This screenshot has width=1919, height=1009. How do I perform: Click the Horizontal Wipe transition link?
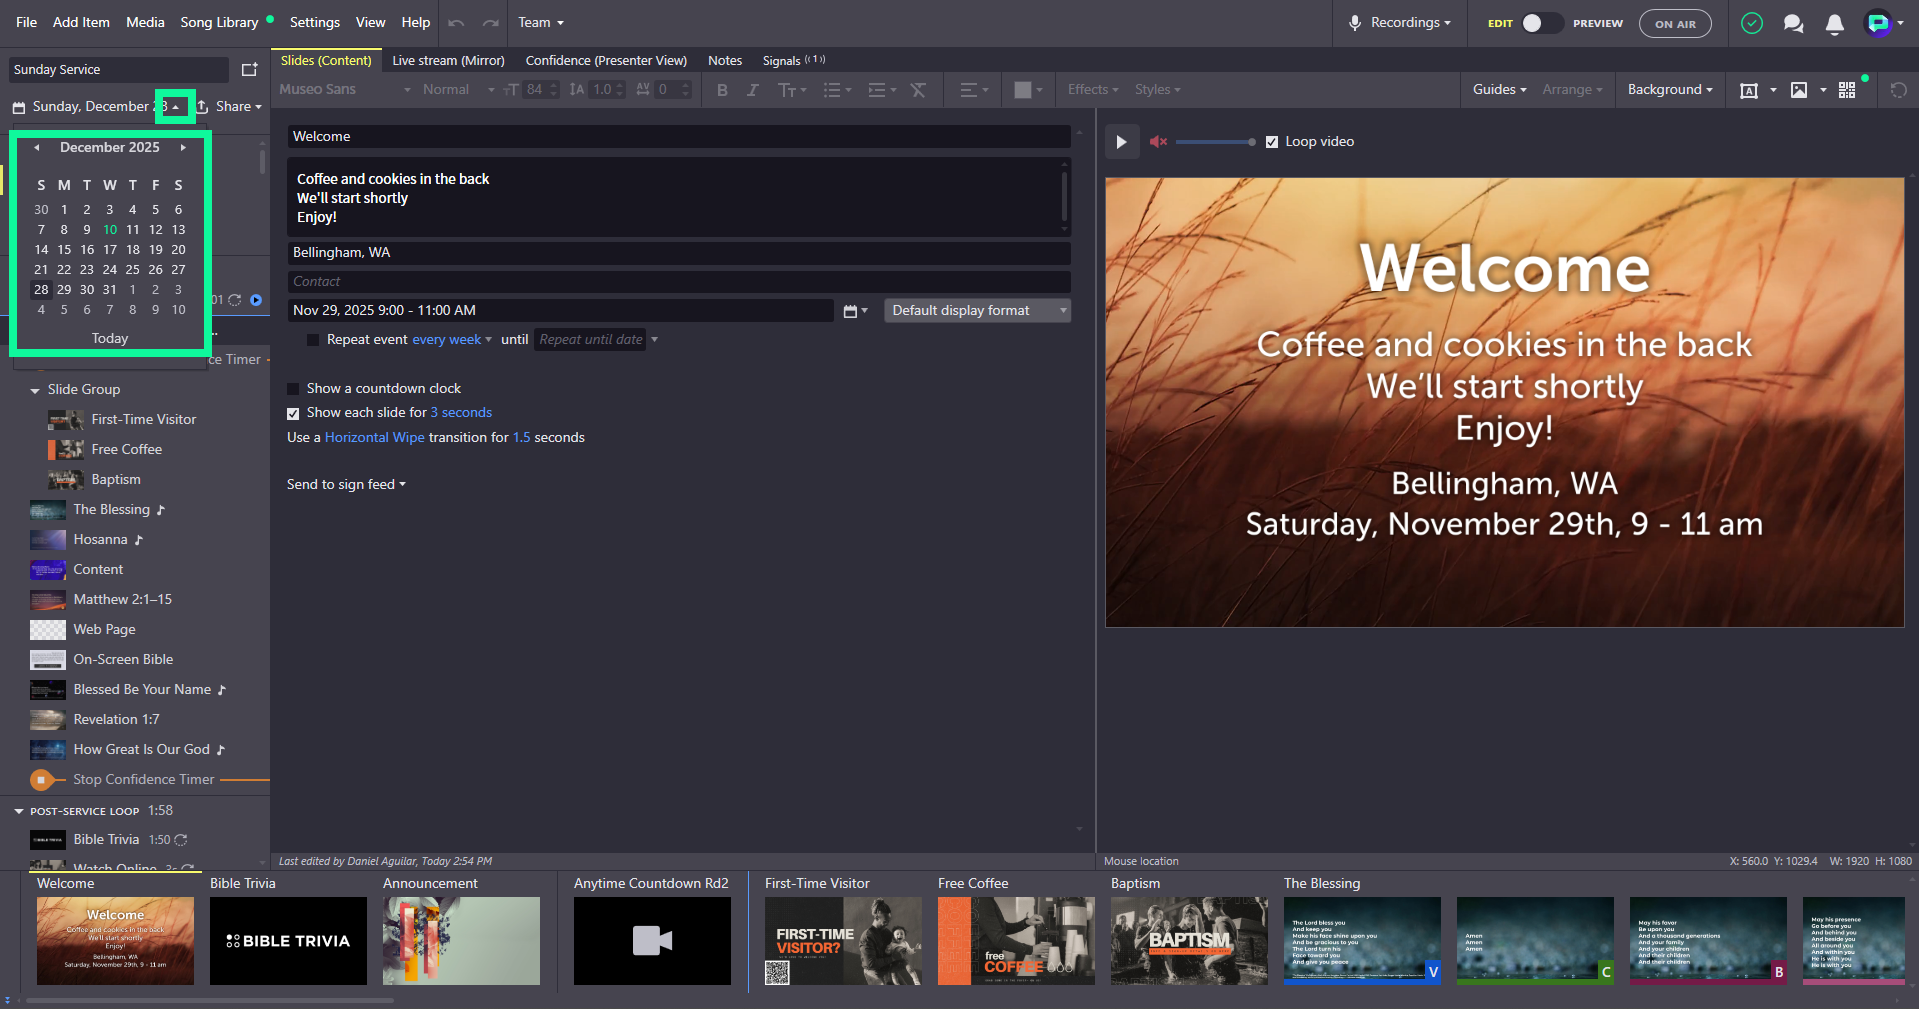(375, 438)
